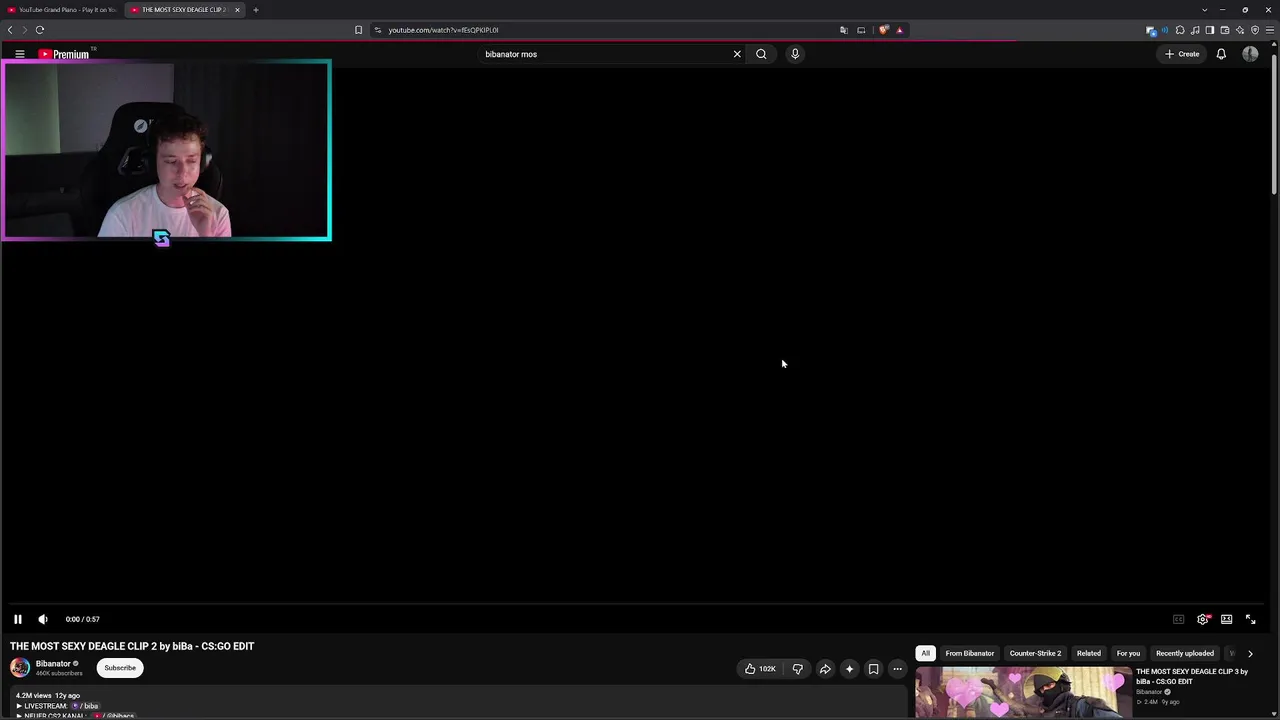Open the sparkle Ask AI button
This screenshot has width=1280, height=720.
click(849, 669)
